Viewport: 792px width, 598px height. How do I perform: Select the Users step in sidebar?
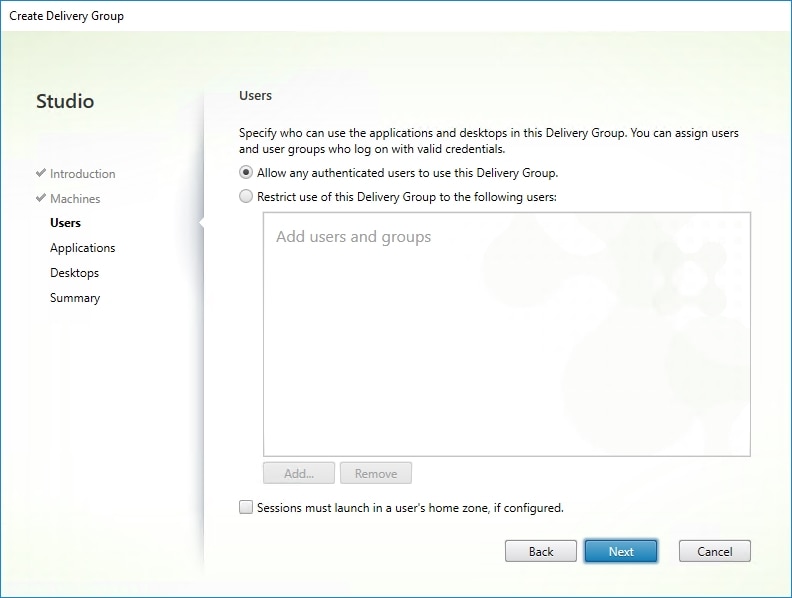point(66,223)
